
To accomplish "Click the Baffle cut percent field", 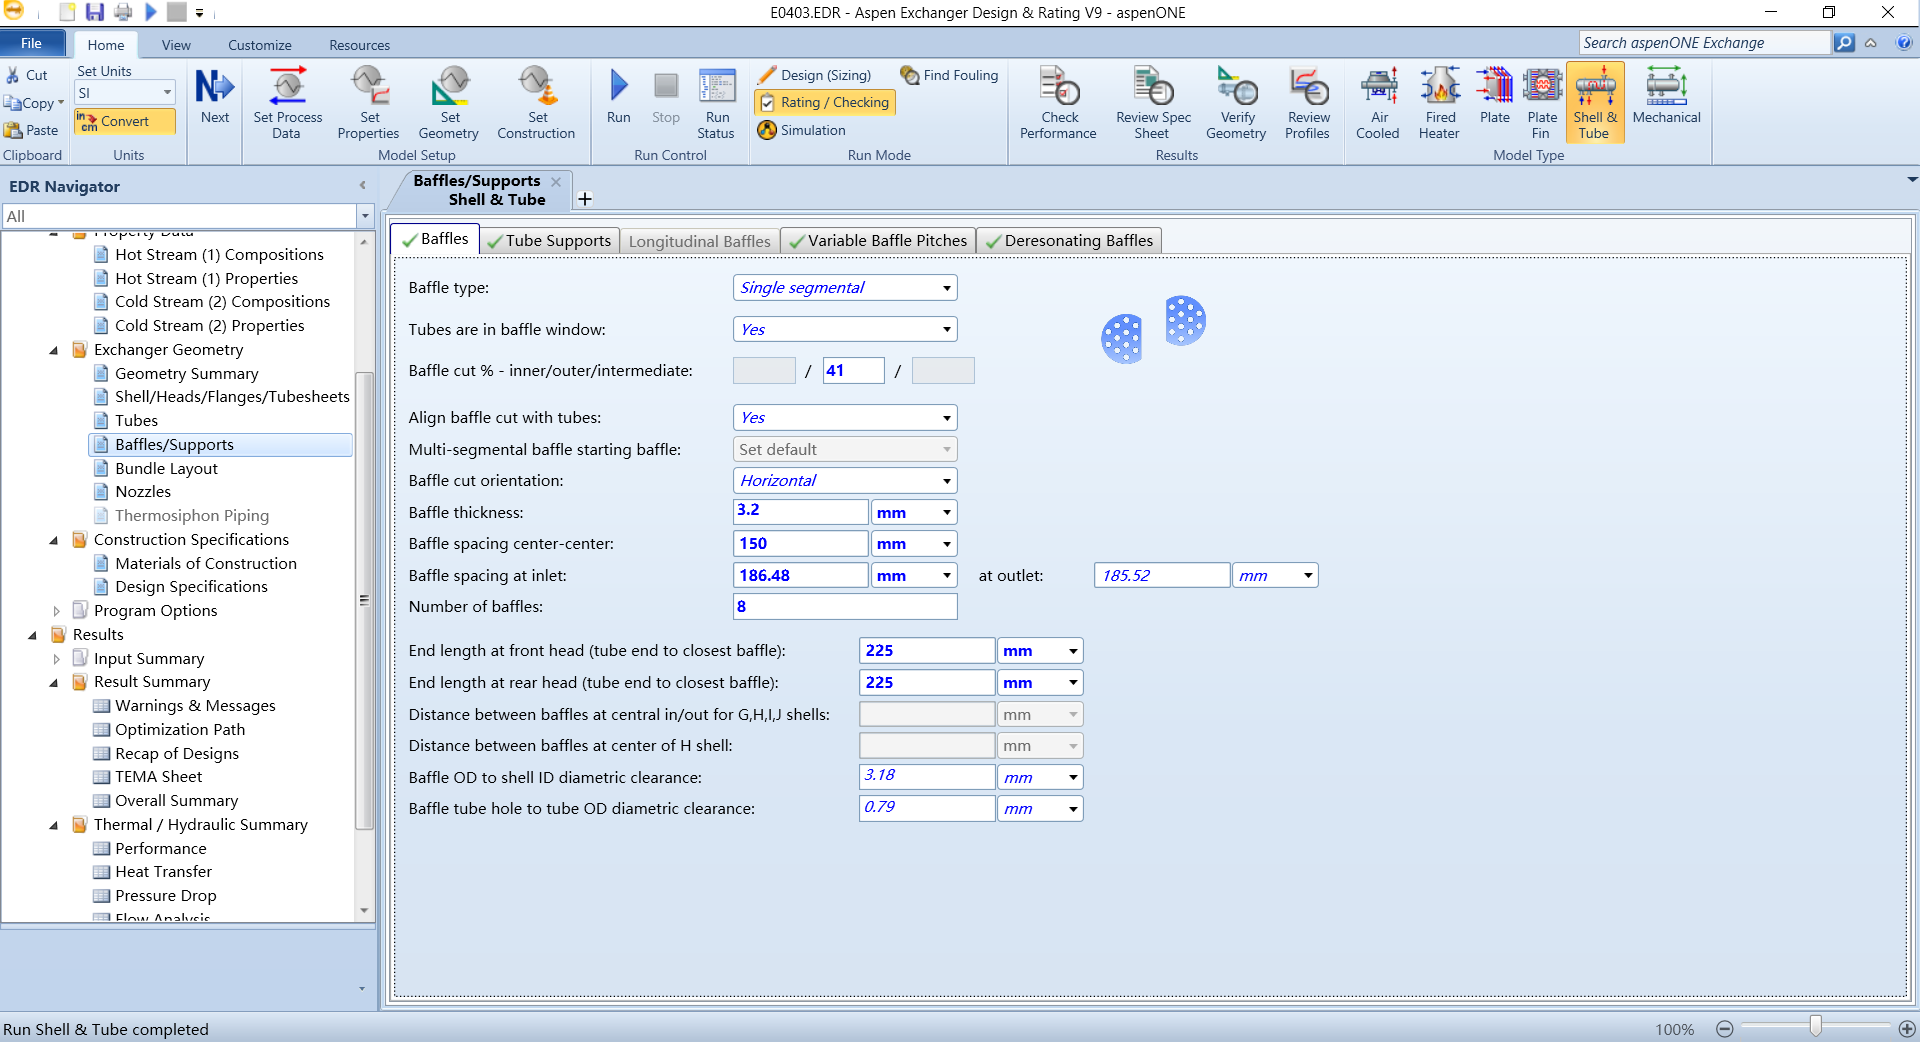I will 853,371.
